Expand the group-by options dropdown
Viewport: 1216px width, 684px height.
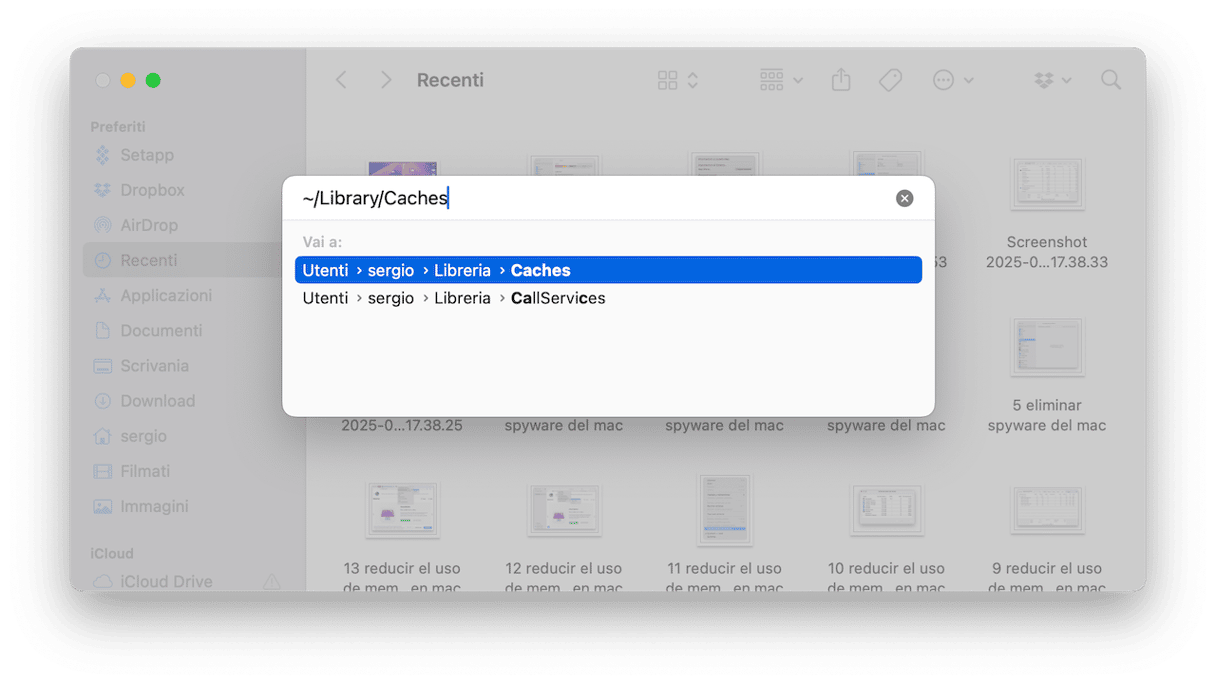[x=781, y=80]
